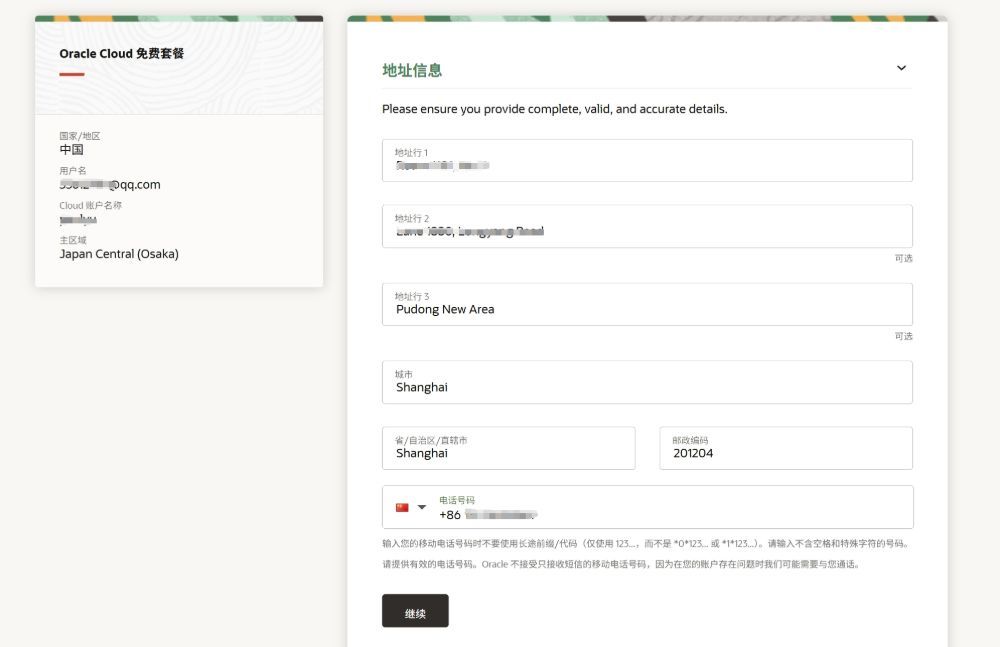The height and width of the screenshot is (647, 1000).
Task: Click the 继续 button
Action: [415, 611]
